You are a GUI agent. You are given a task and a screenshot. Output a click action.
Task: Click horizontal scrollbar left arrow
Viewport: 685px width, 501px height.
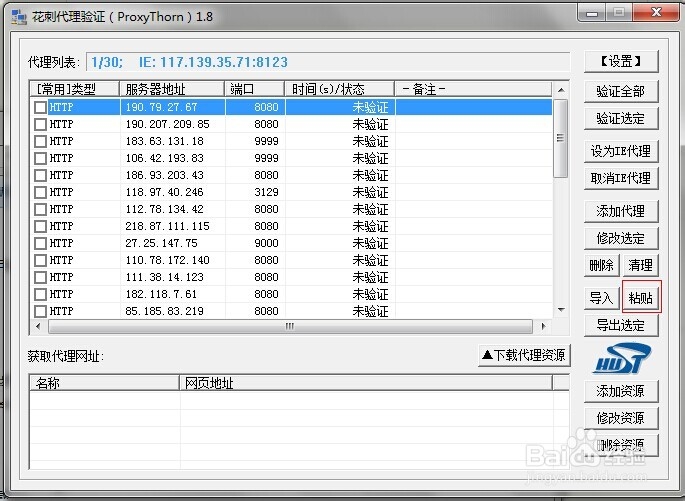point(38,326)
